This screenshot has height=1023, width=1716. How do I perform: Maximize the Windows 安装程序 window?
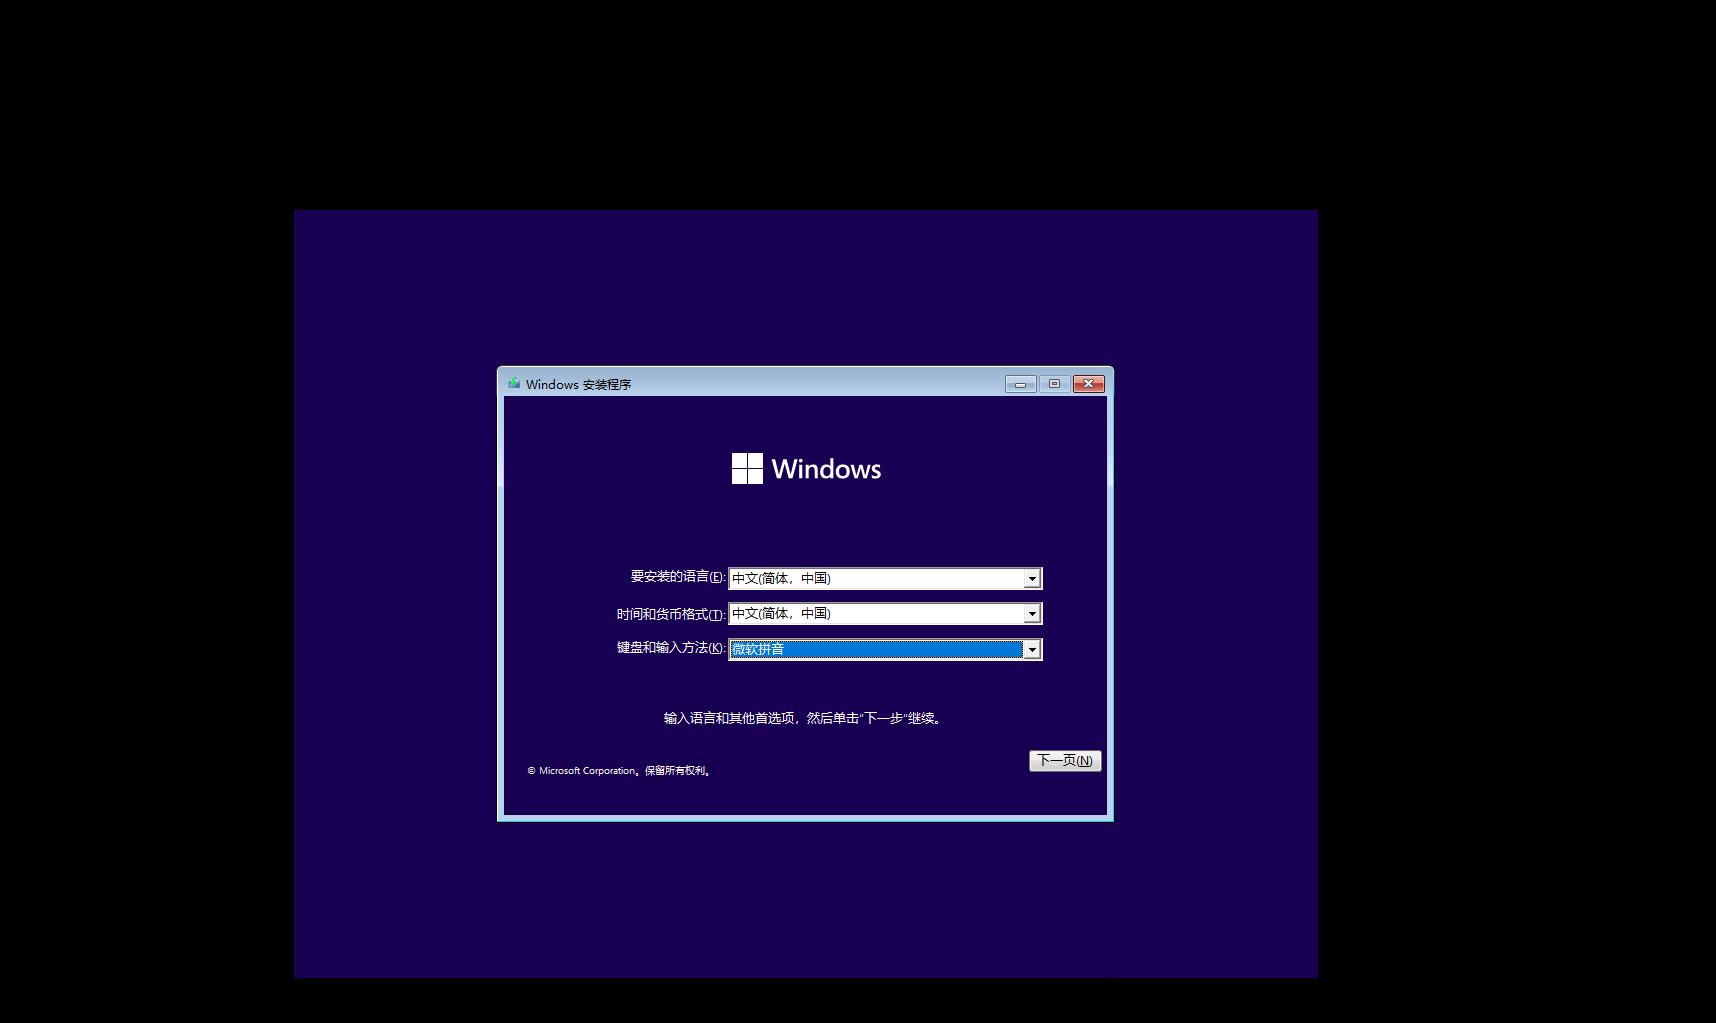point(1054,384)
